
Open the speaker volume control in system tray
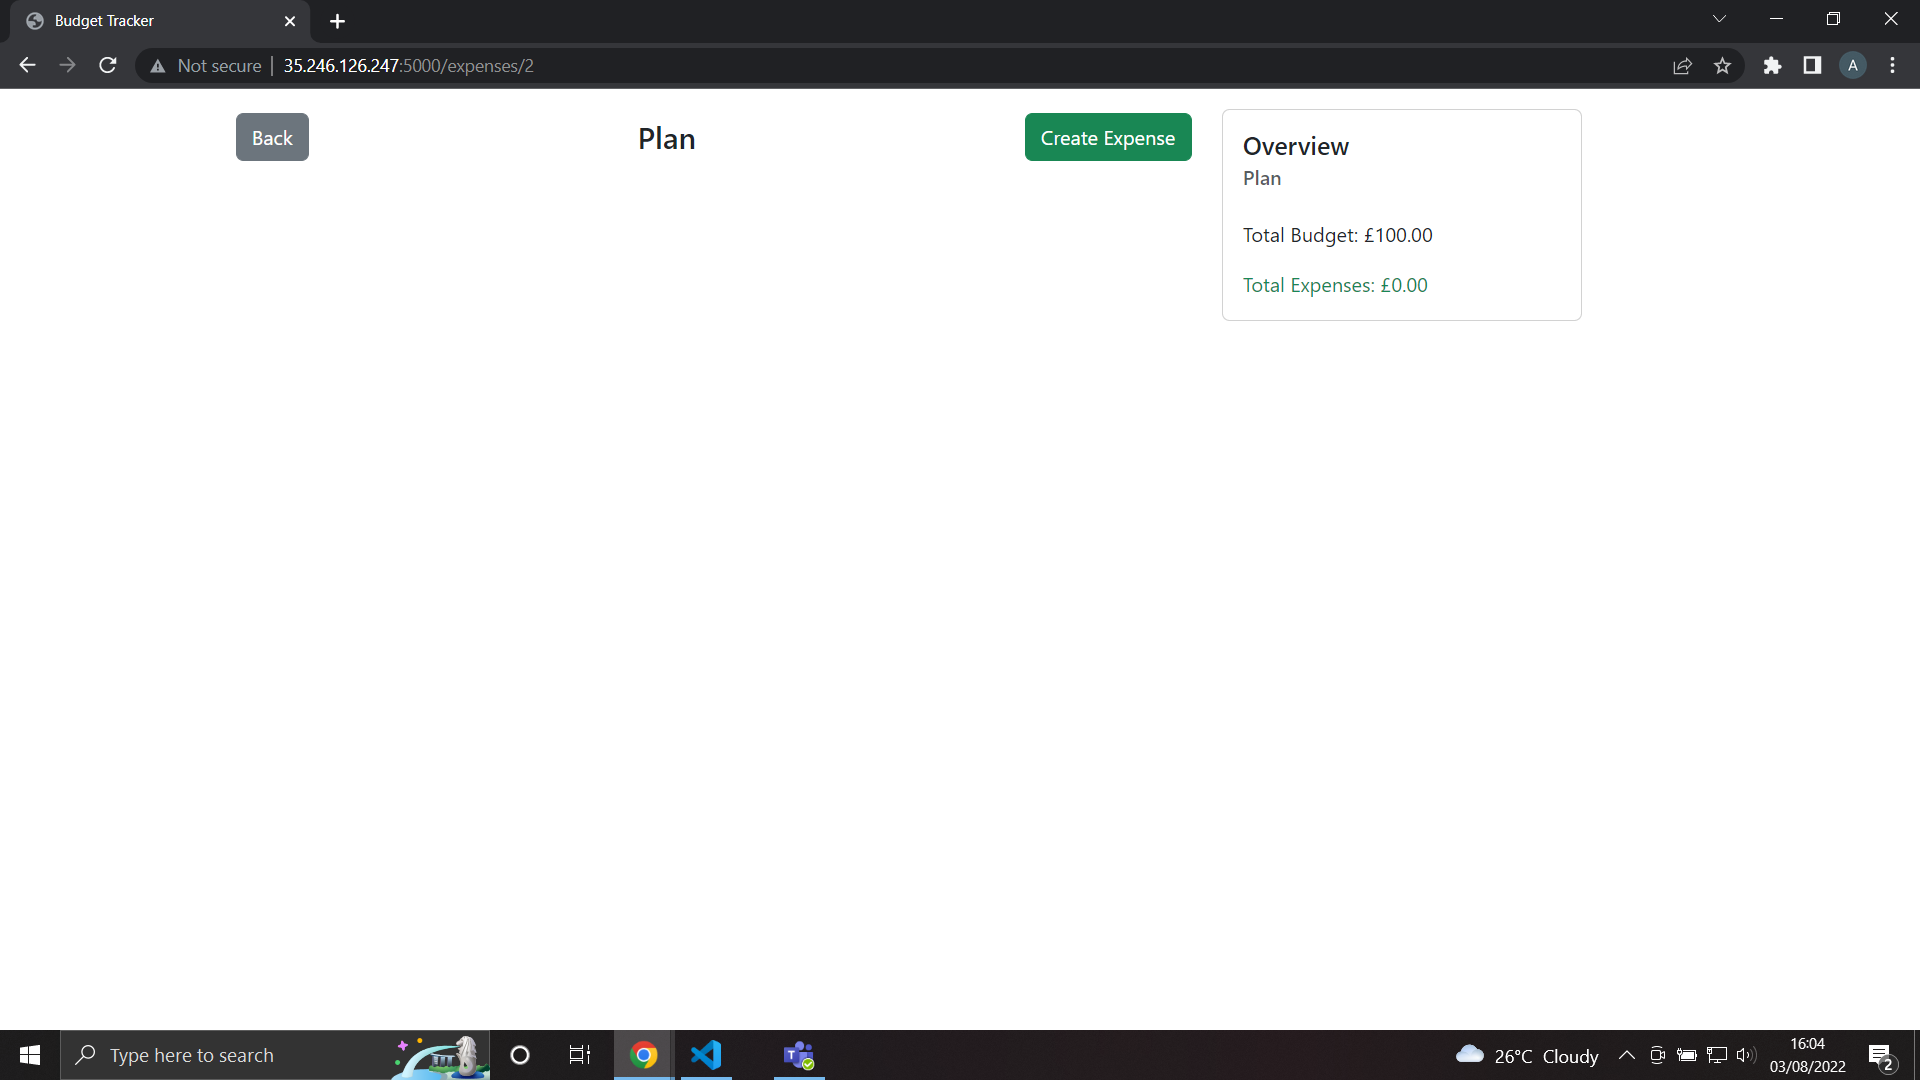pos(1747,1055)
